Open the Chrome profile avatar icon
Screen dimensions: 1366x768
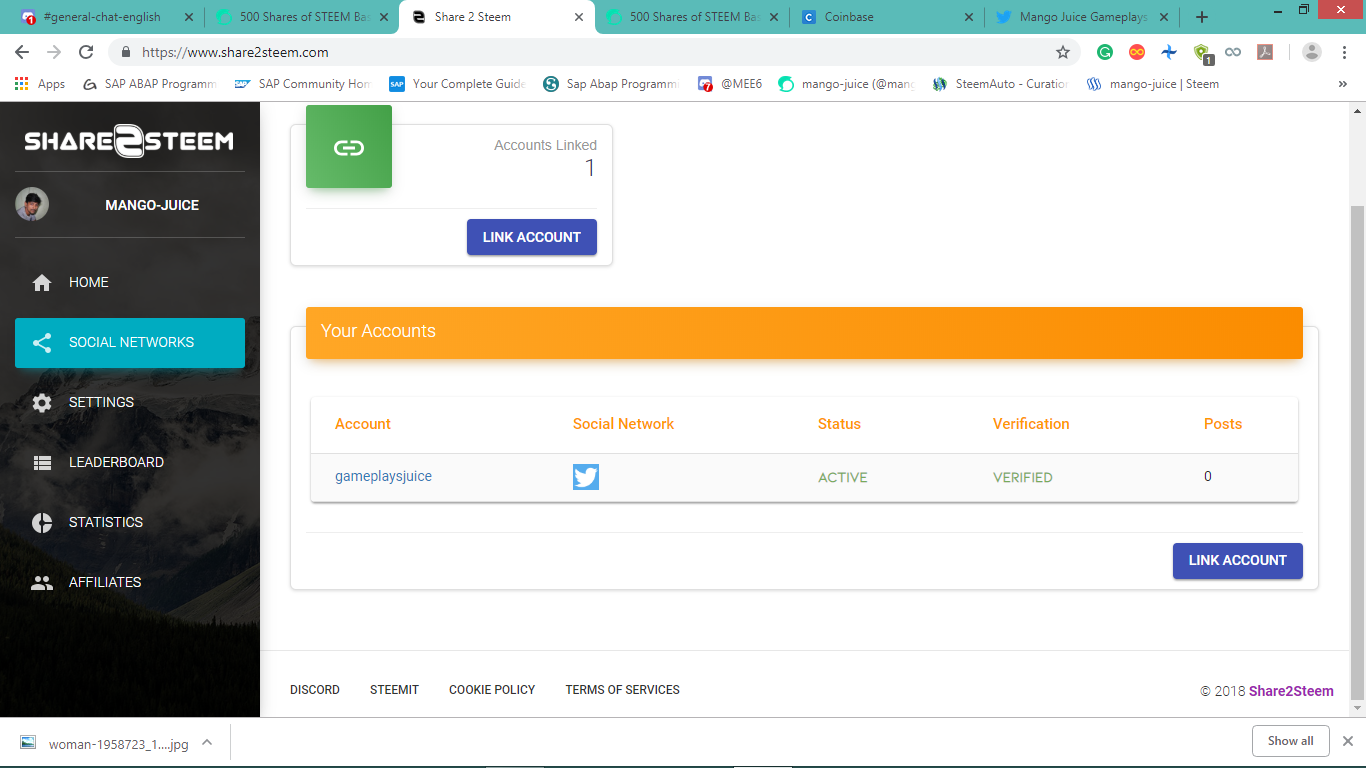(1312, 52)
